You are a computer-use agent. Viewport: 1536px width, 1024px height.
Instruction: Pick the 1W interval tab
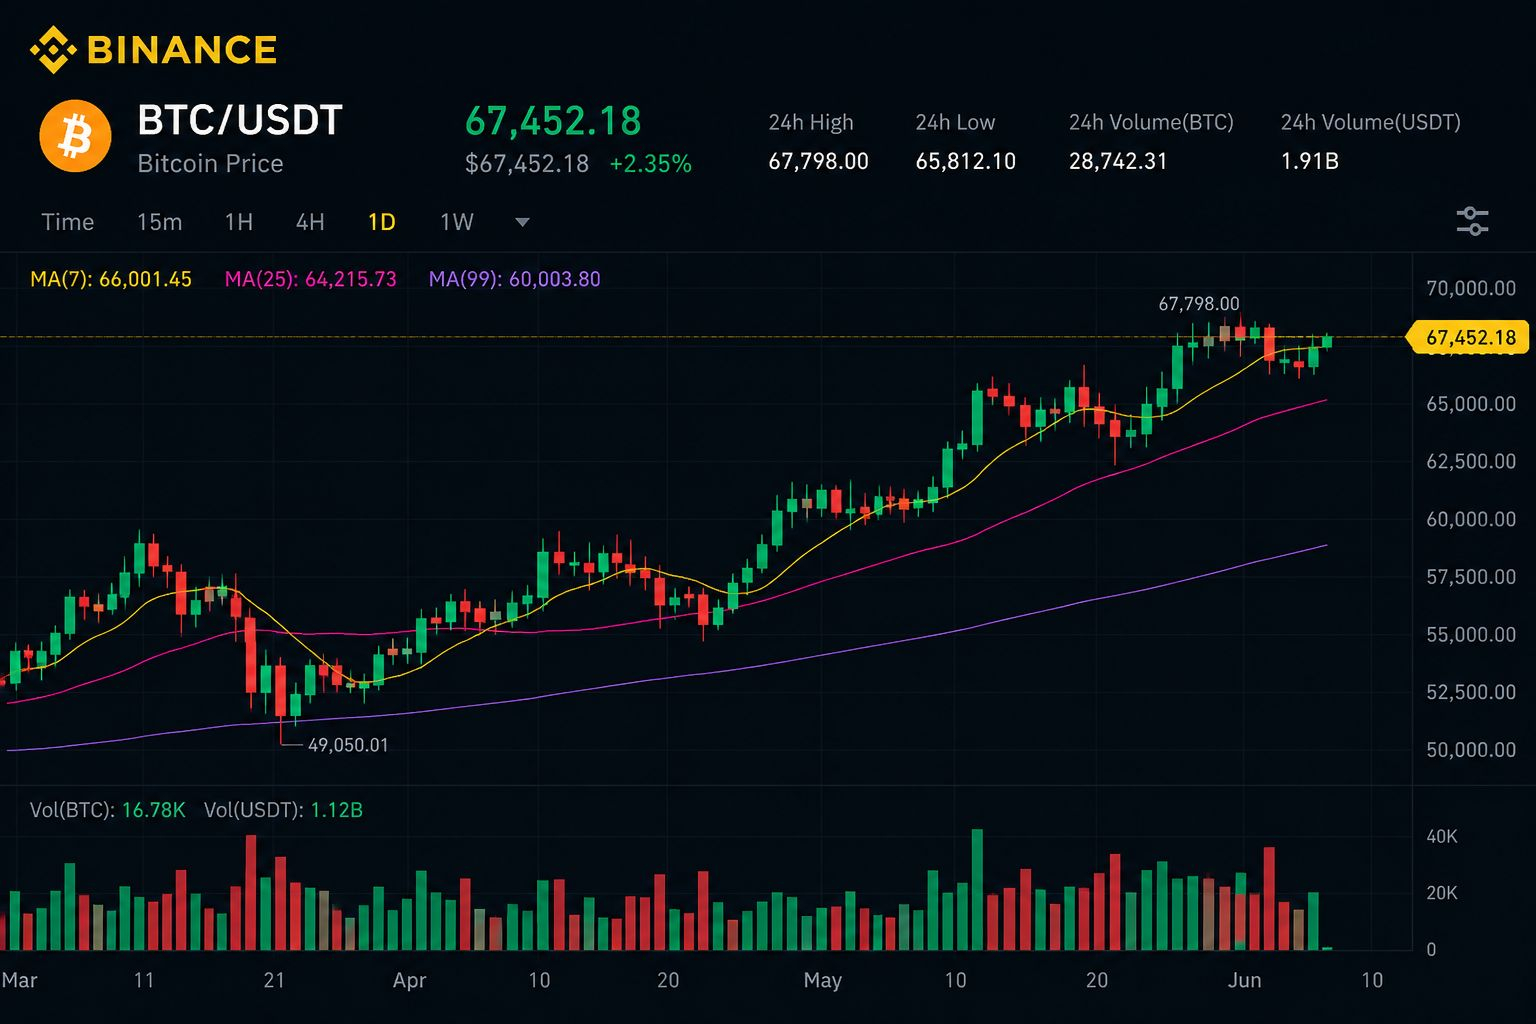[457, 222]
